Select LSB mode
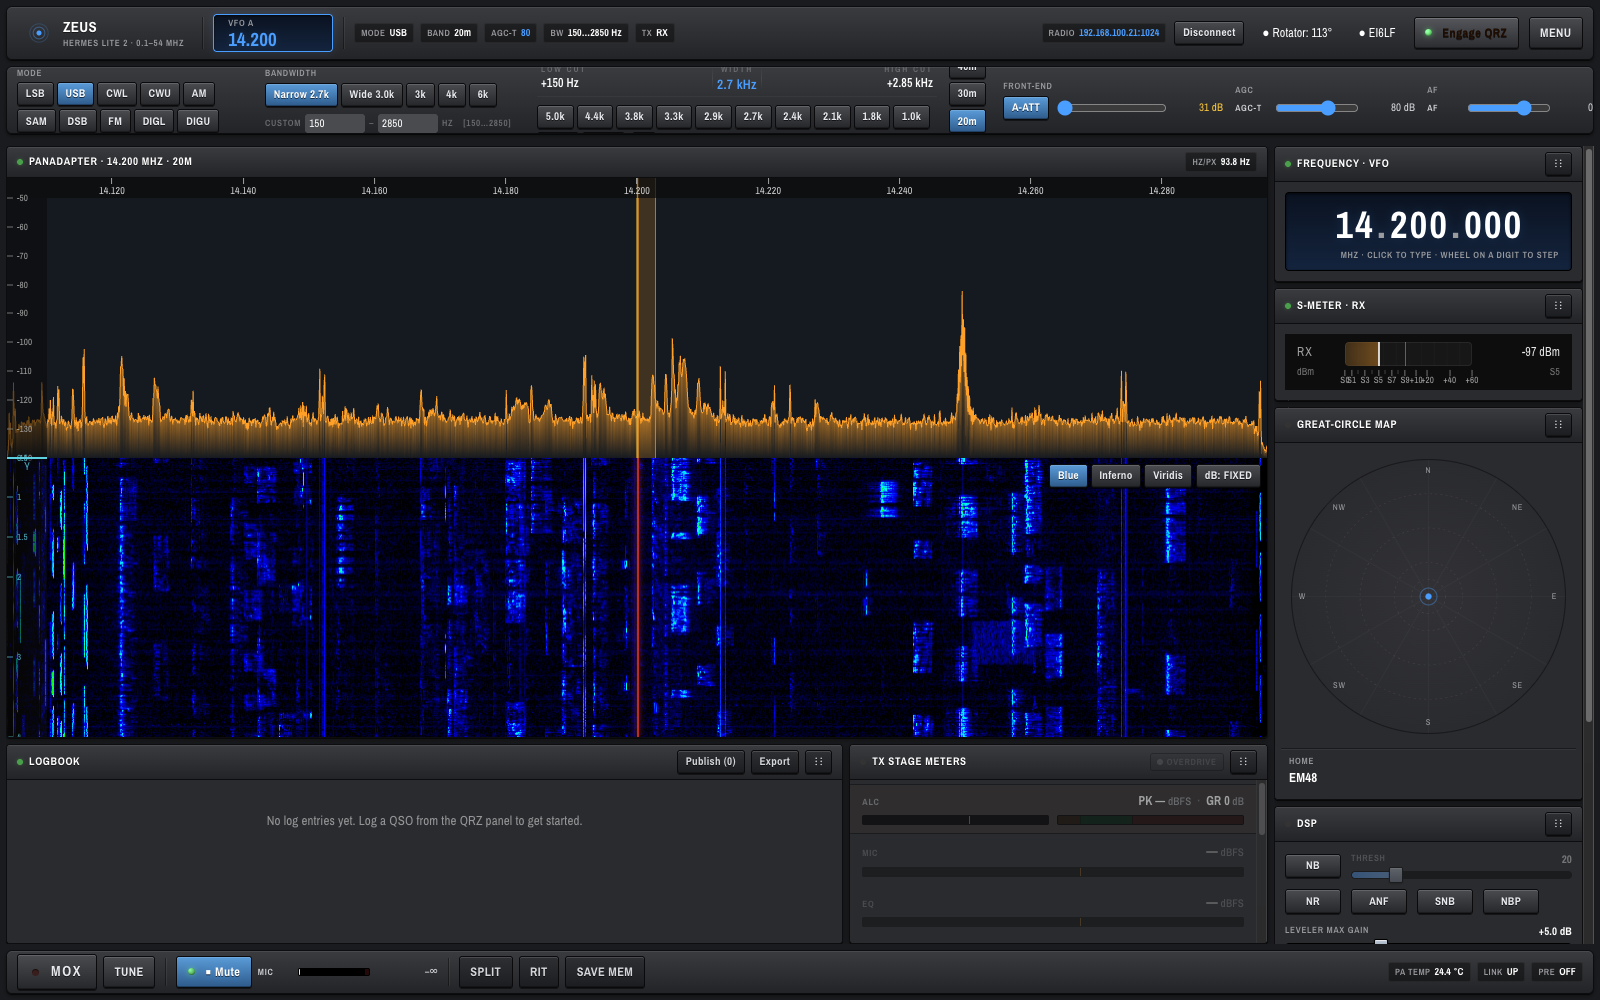 coord(35,94)
